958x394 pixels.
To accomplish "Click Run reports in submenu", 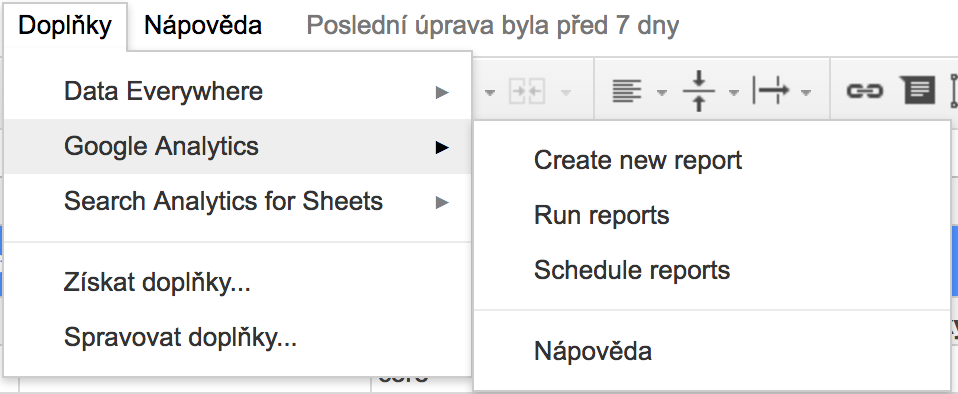I will tap(712, 216).
